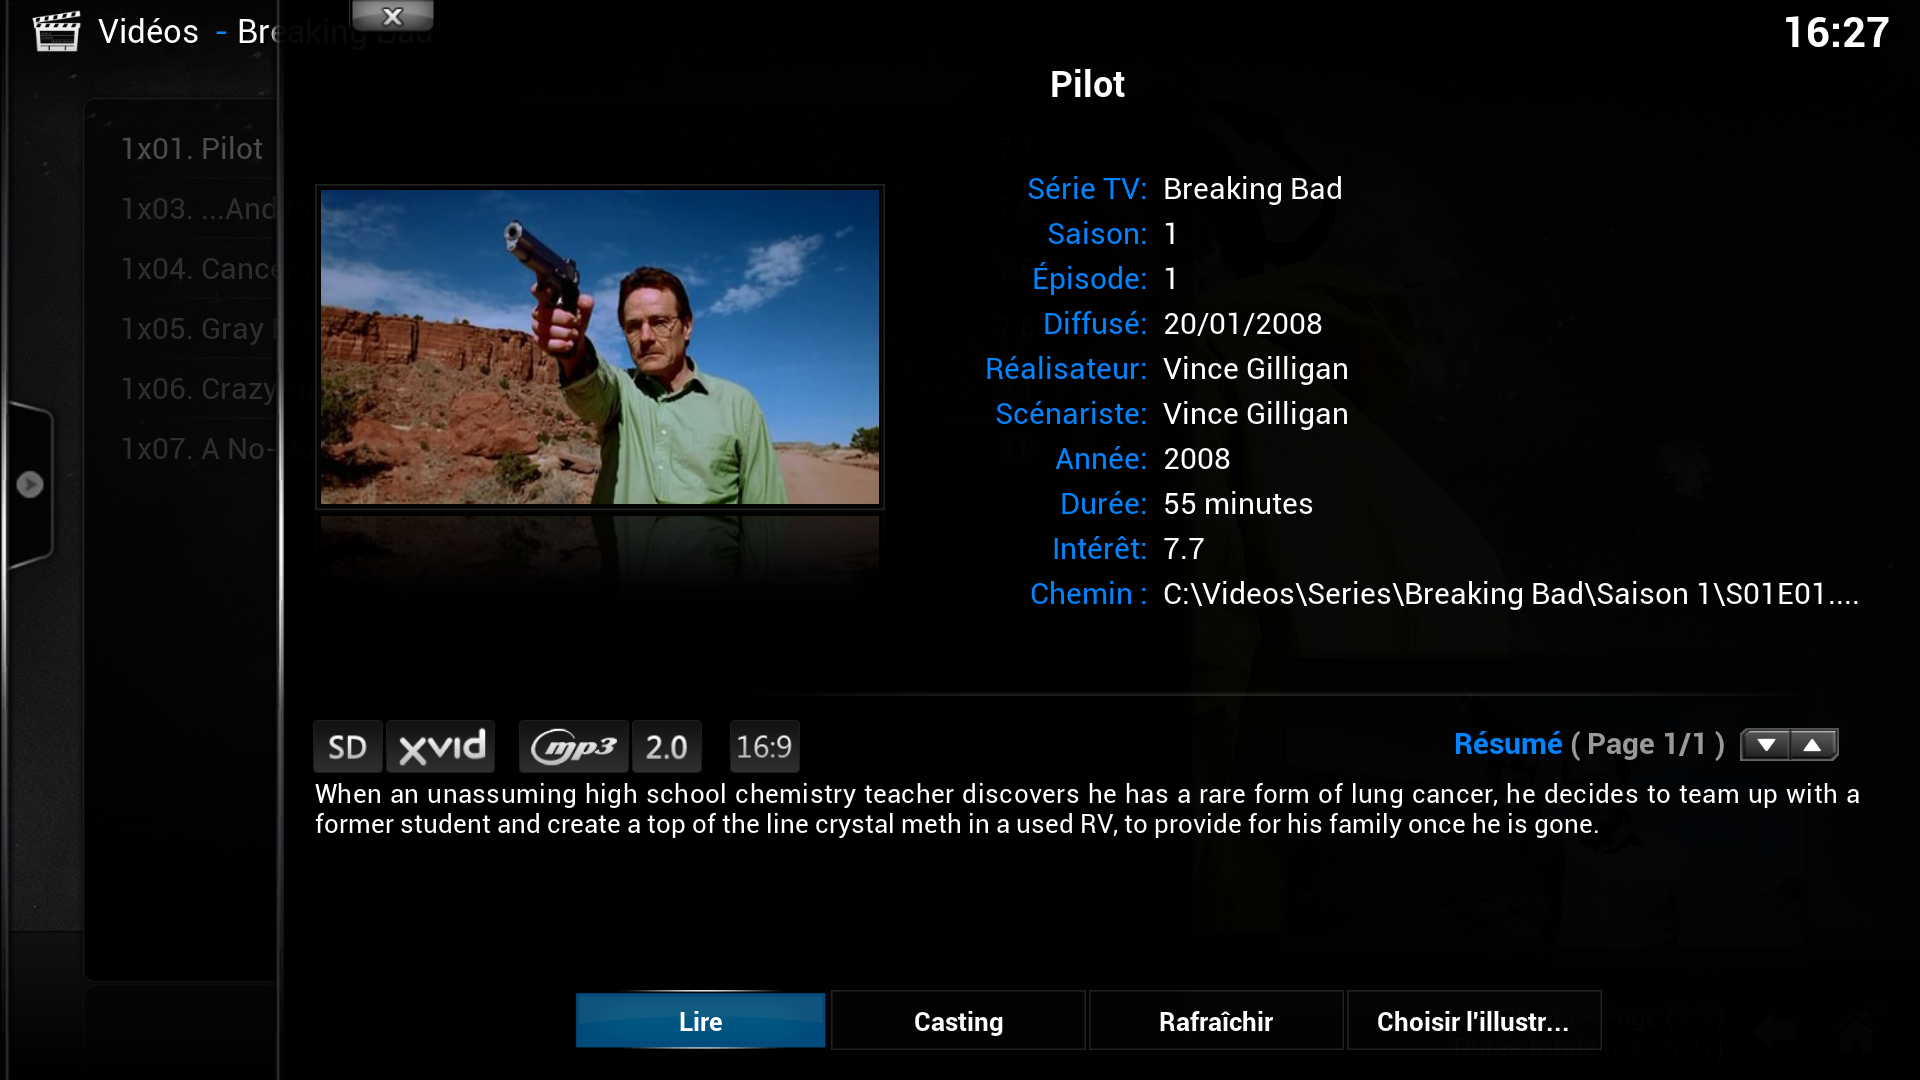Page up the Résumé text
The image size is (1920, 1080).
tap(1813, 744)
